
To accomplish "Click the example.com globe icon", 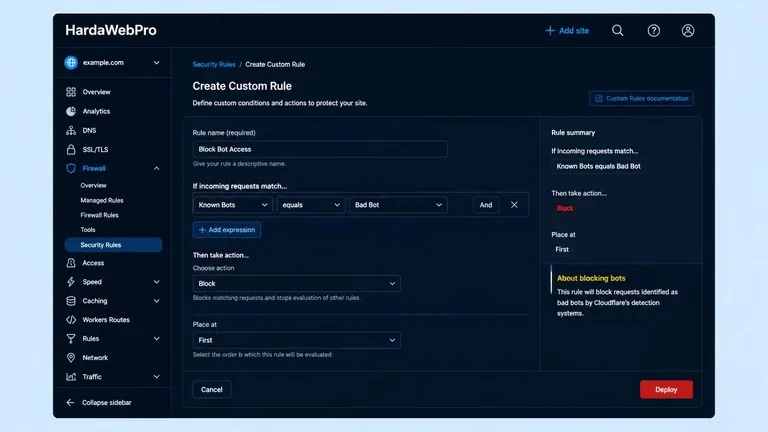I will (x=71, y=63).
